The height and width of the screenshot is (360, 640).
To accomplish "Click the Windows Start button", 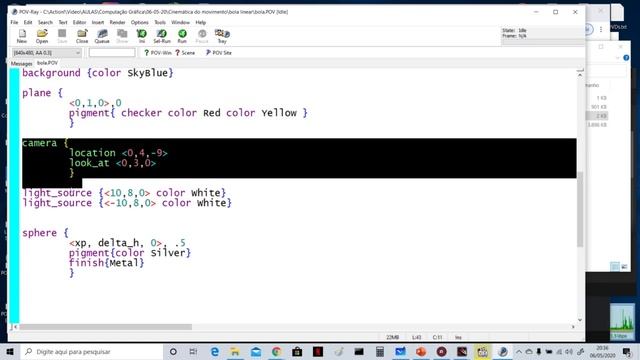I will coord(10,351).
